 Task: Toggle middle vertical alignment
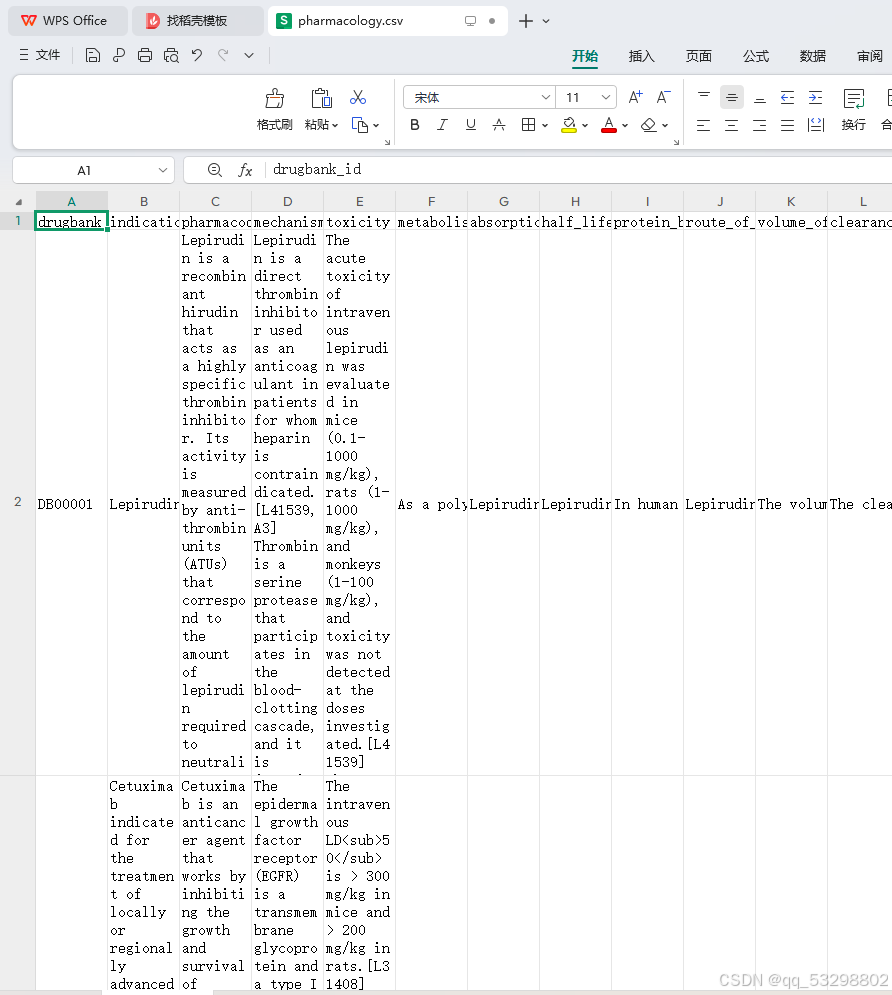(731, 97)
